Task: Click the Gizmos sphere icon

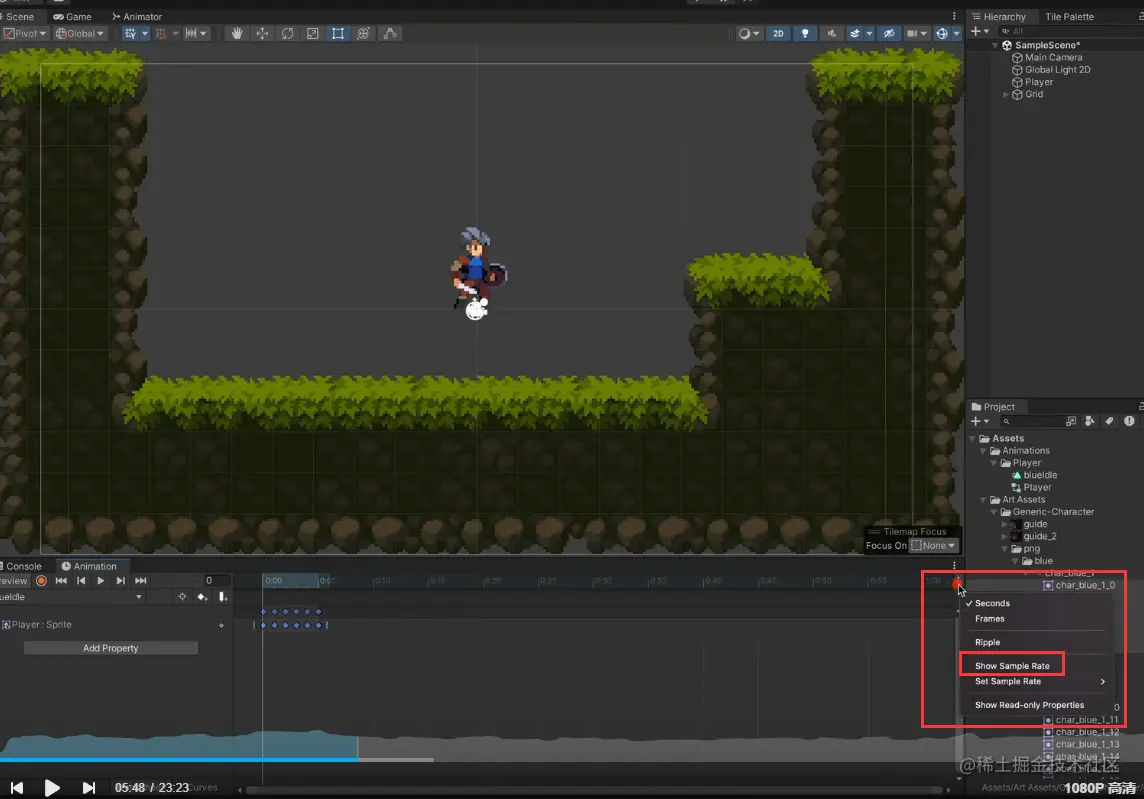Action: [942, 34]
